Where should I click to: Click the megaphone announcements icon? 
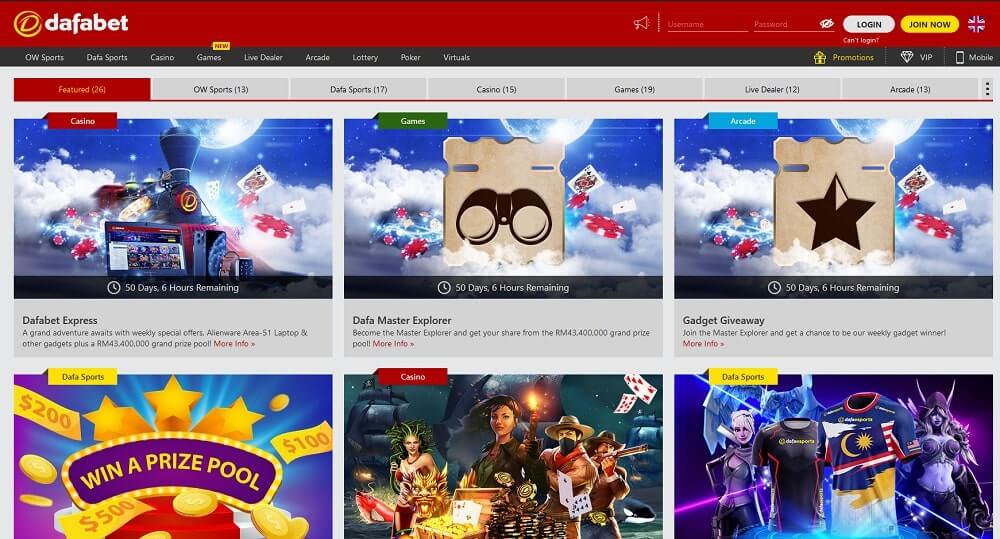coord(641,23)
